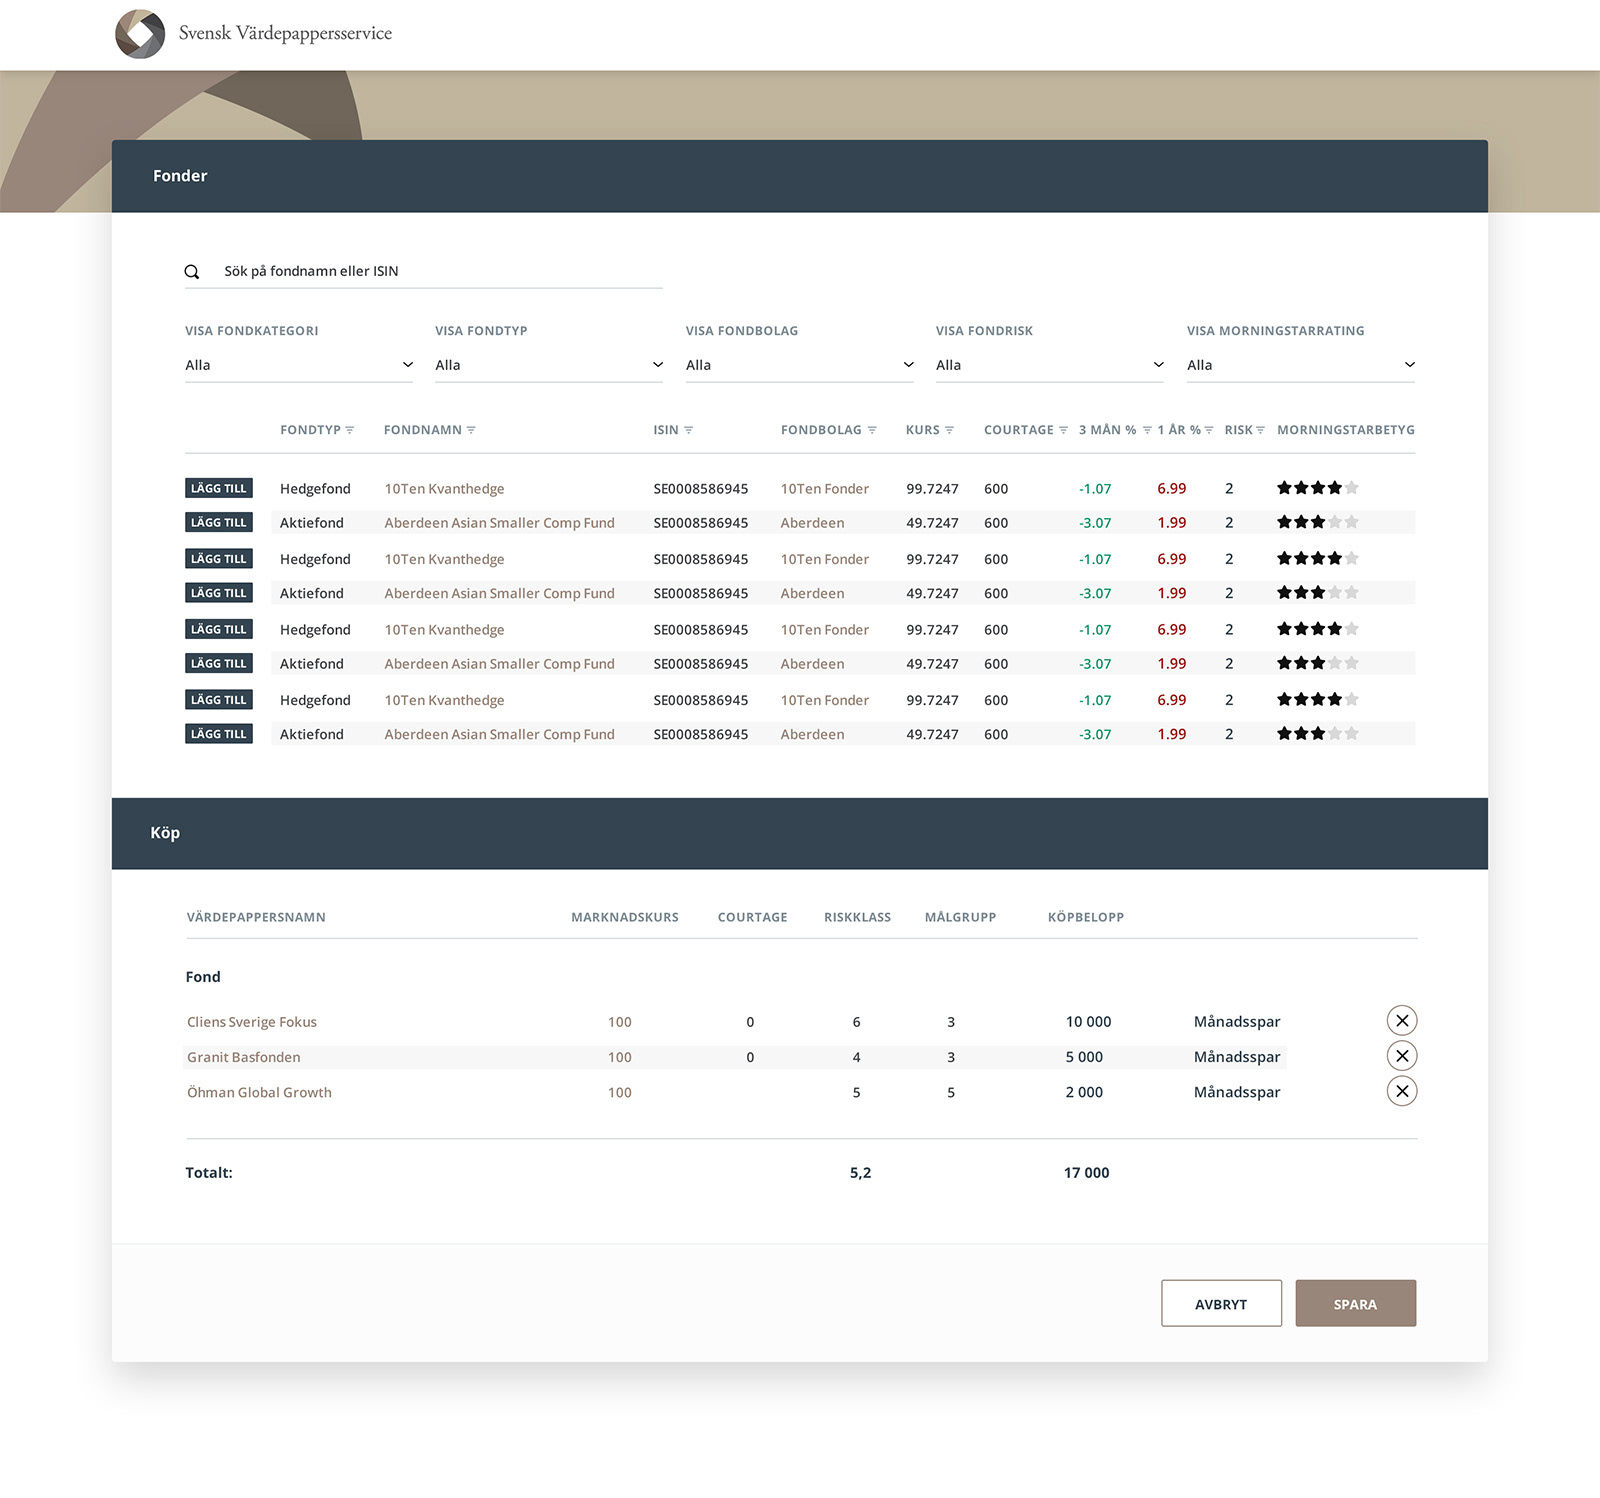Open the Visa Fondkategori dropdown
The image size is (1600, 1498).
click(x=299, y=365)
